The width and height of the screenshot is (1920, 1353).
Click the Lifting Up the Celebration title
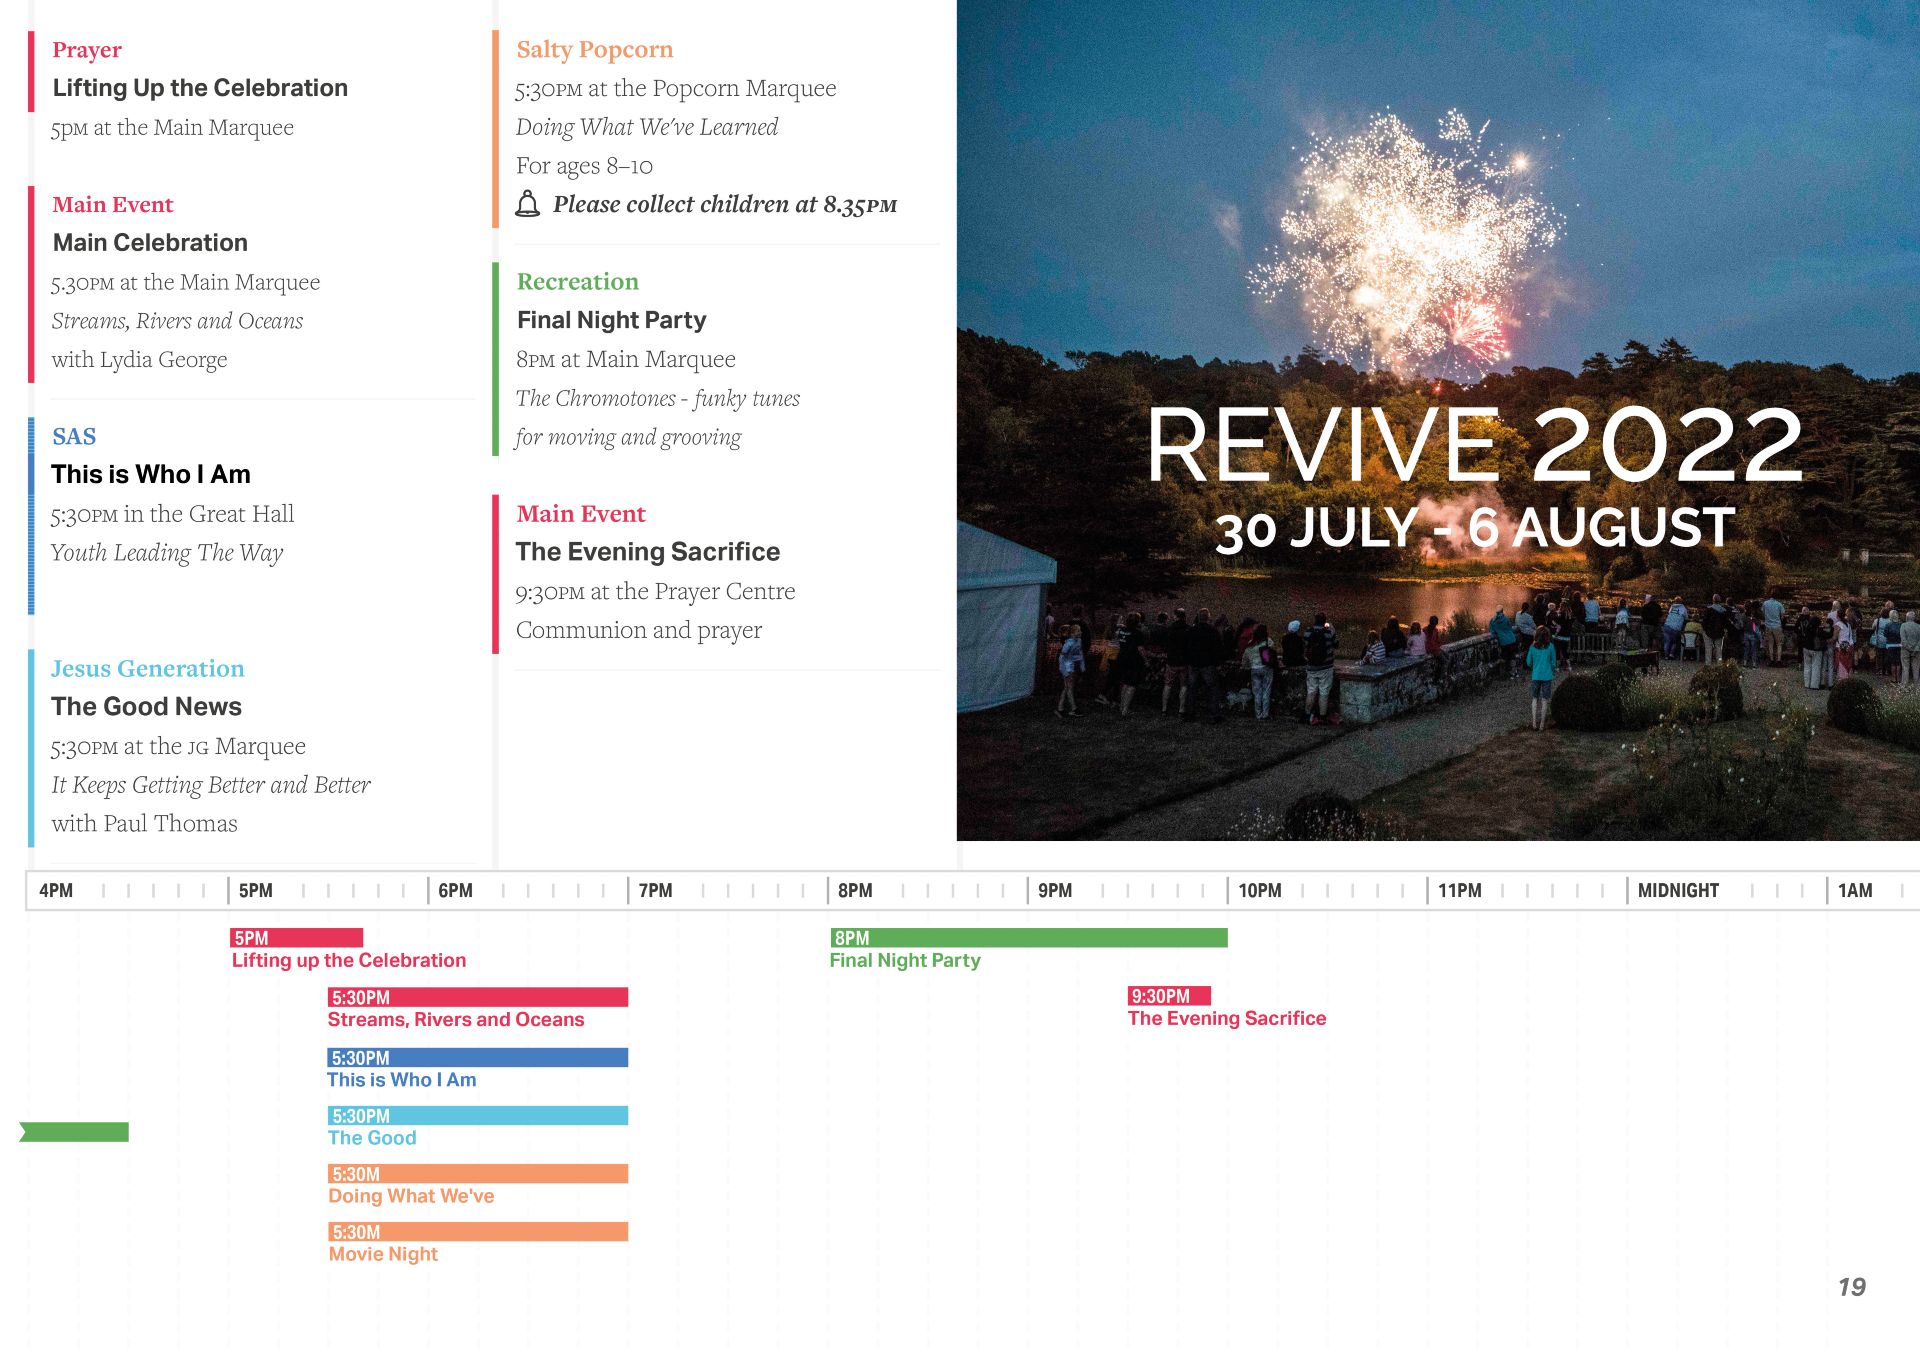200,88
